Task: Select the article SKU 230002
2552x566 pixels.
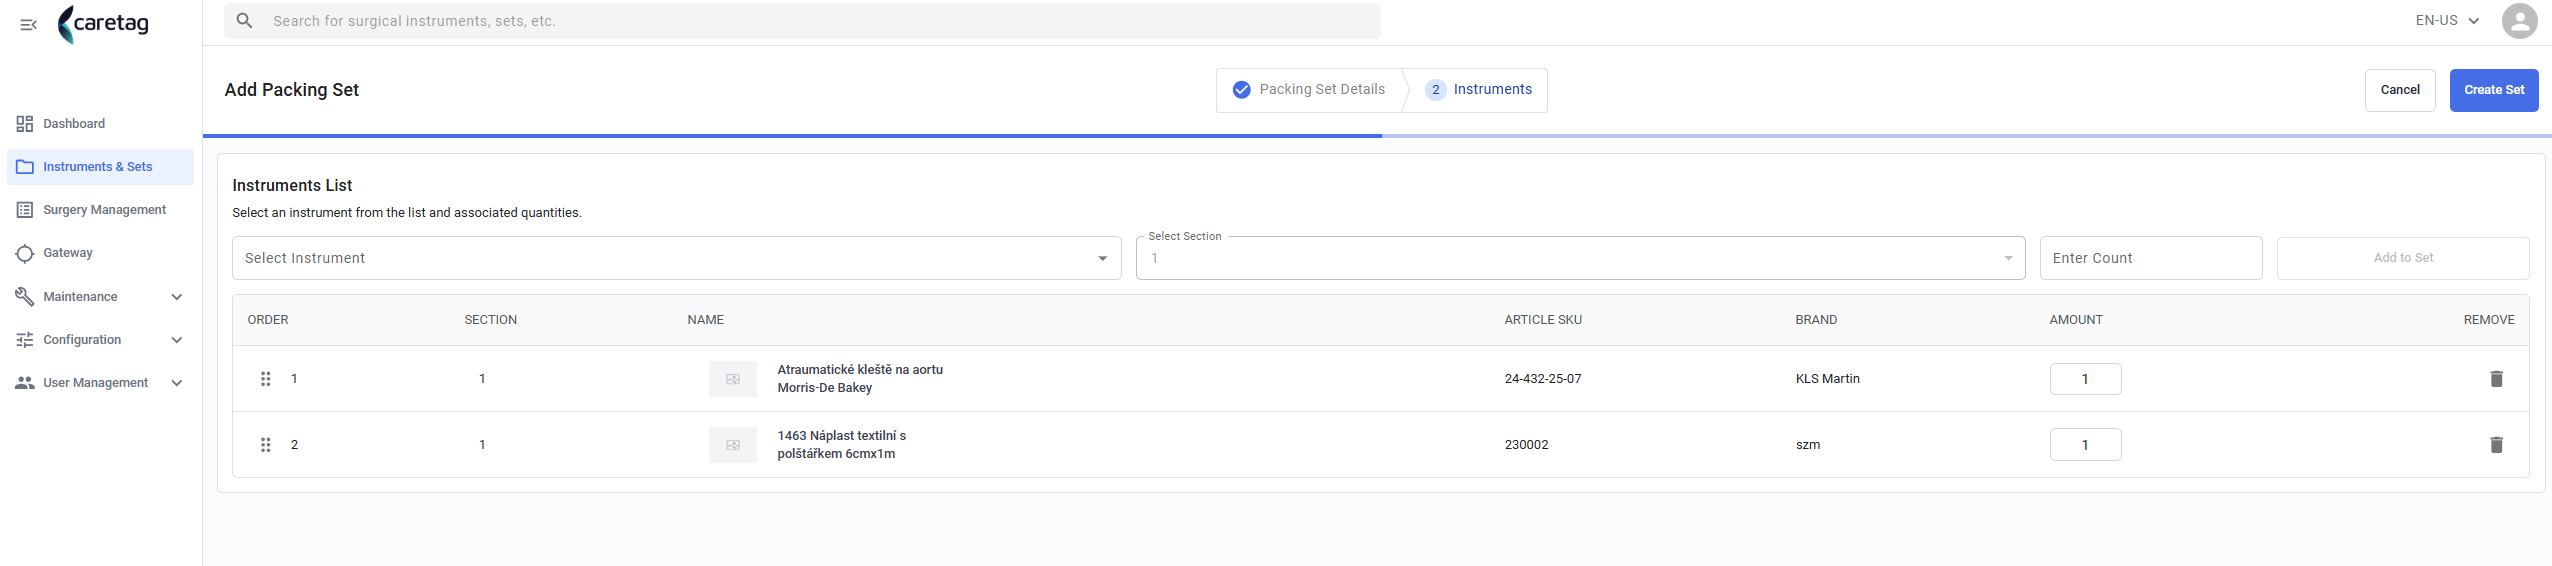Action: (1526, 445)
